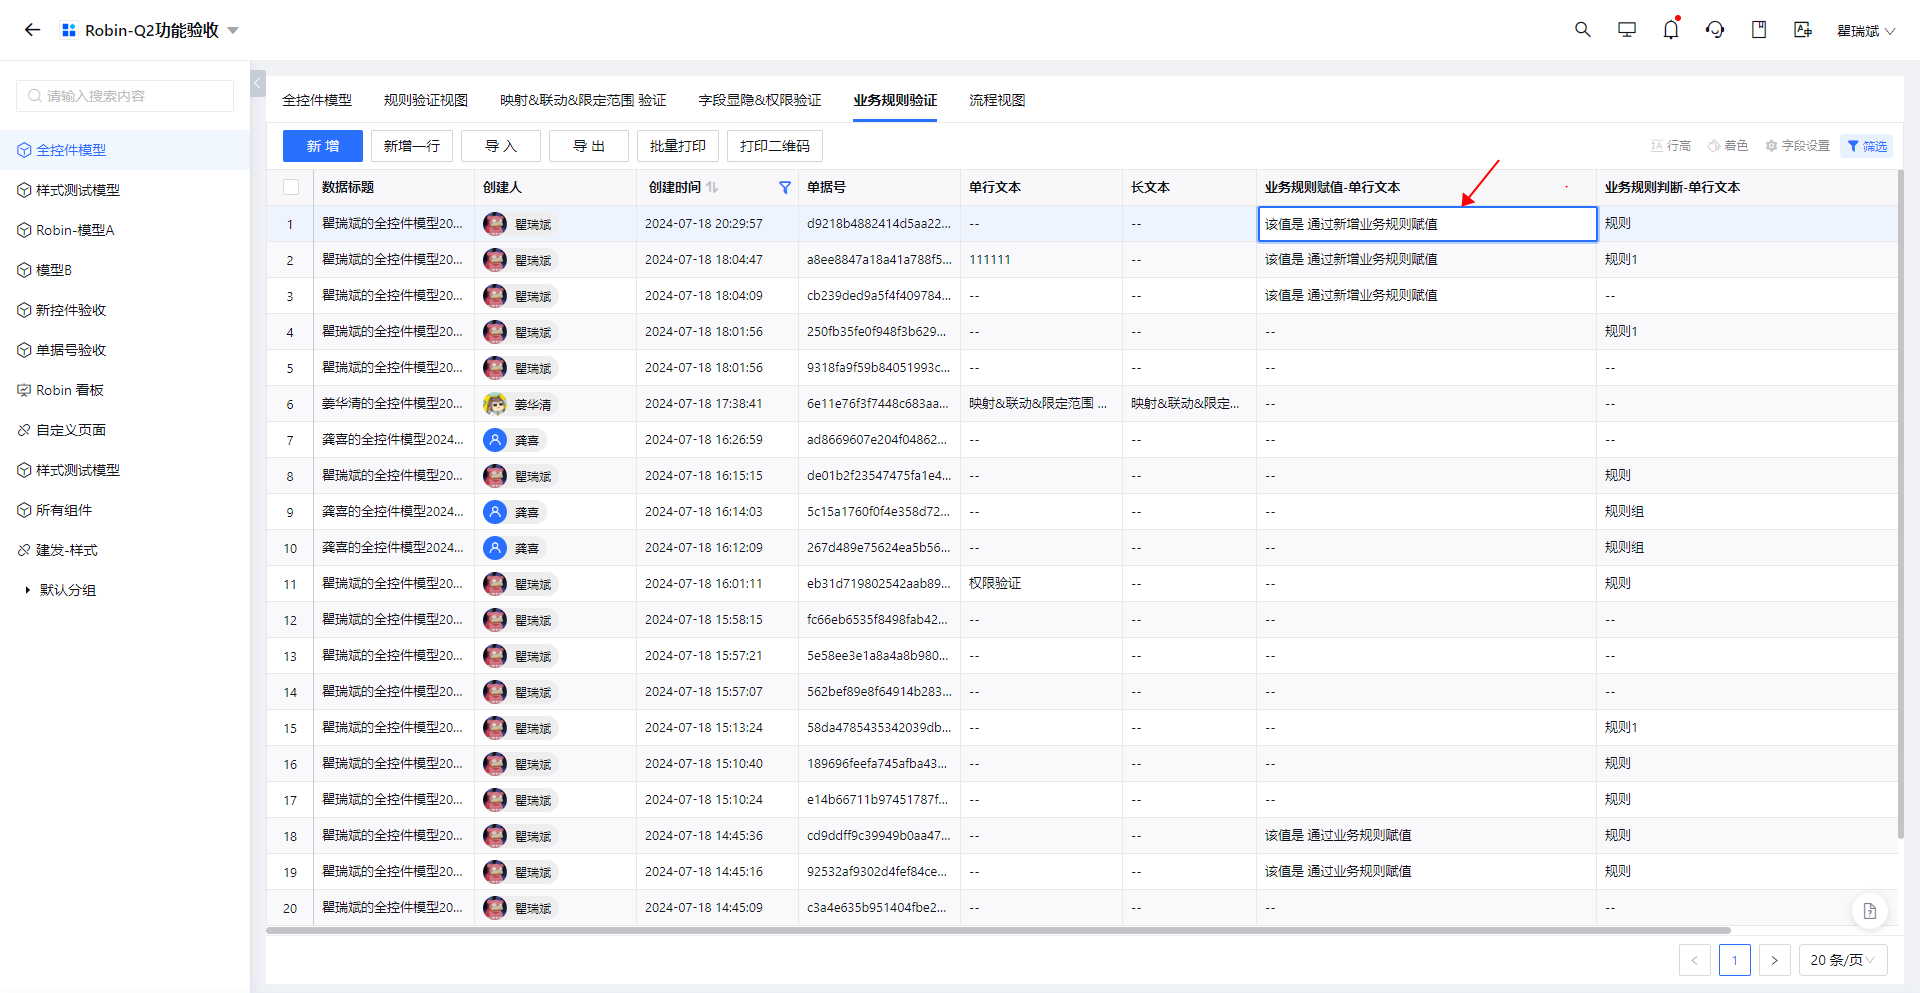Screen dimensions: 1920x993
Task: Click the creator avatar in row 1
Action: [x=495, y=224]
